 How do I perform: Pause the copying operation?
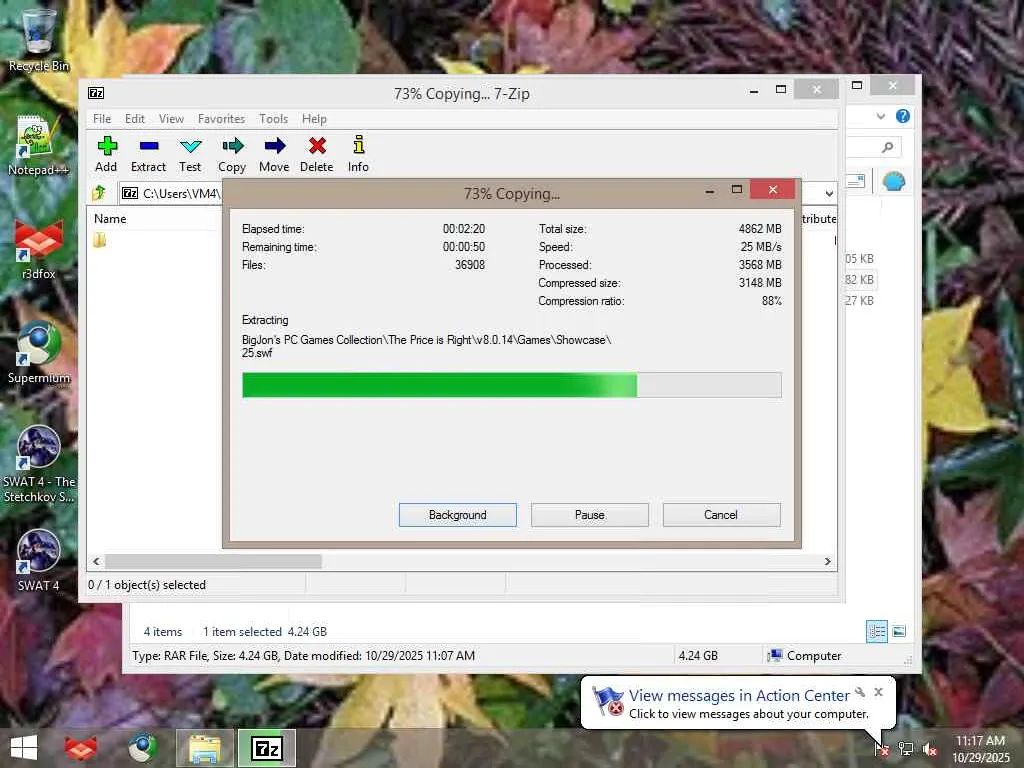point(590,515)
